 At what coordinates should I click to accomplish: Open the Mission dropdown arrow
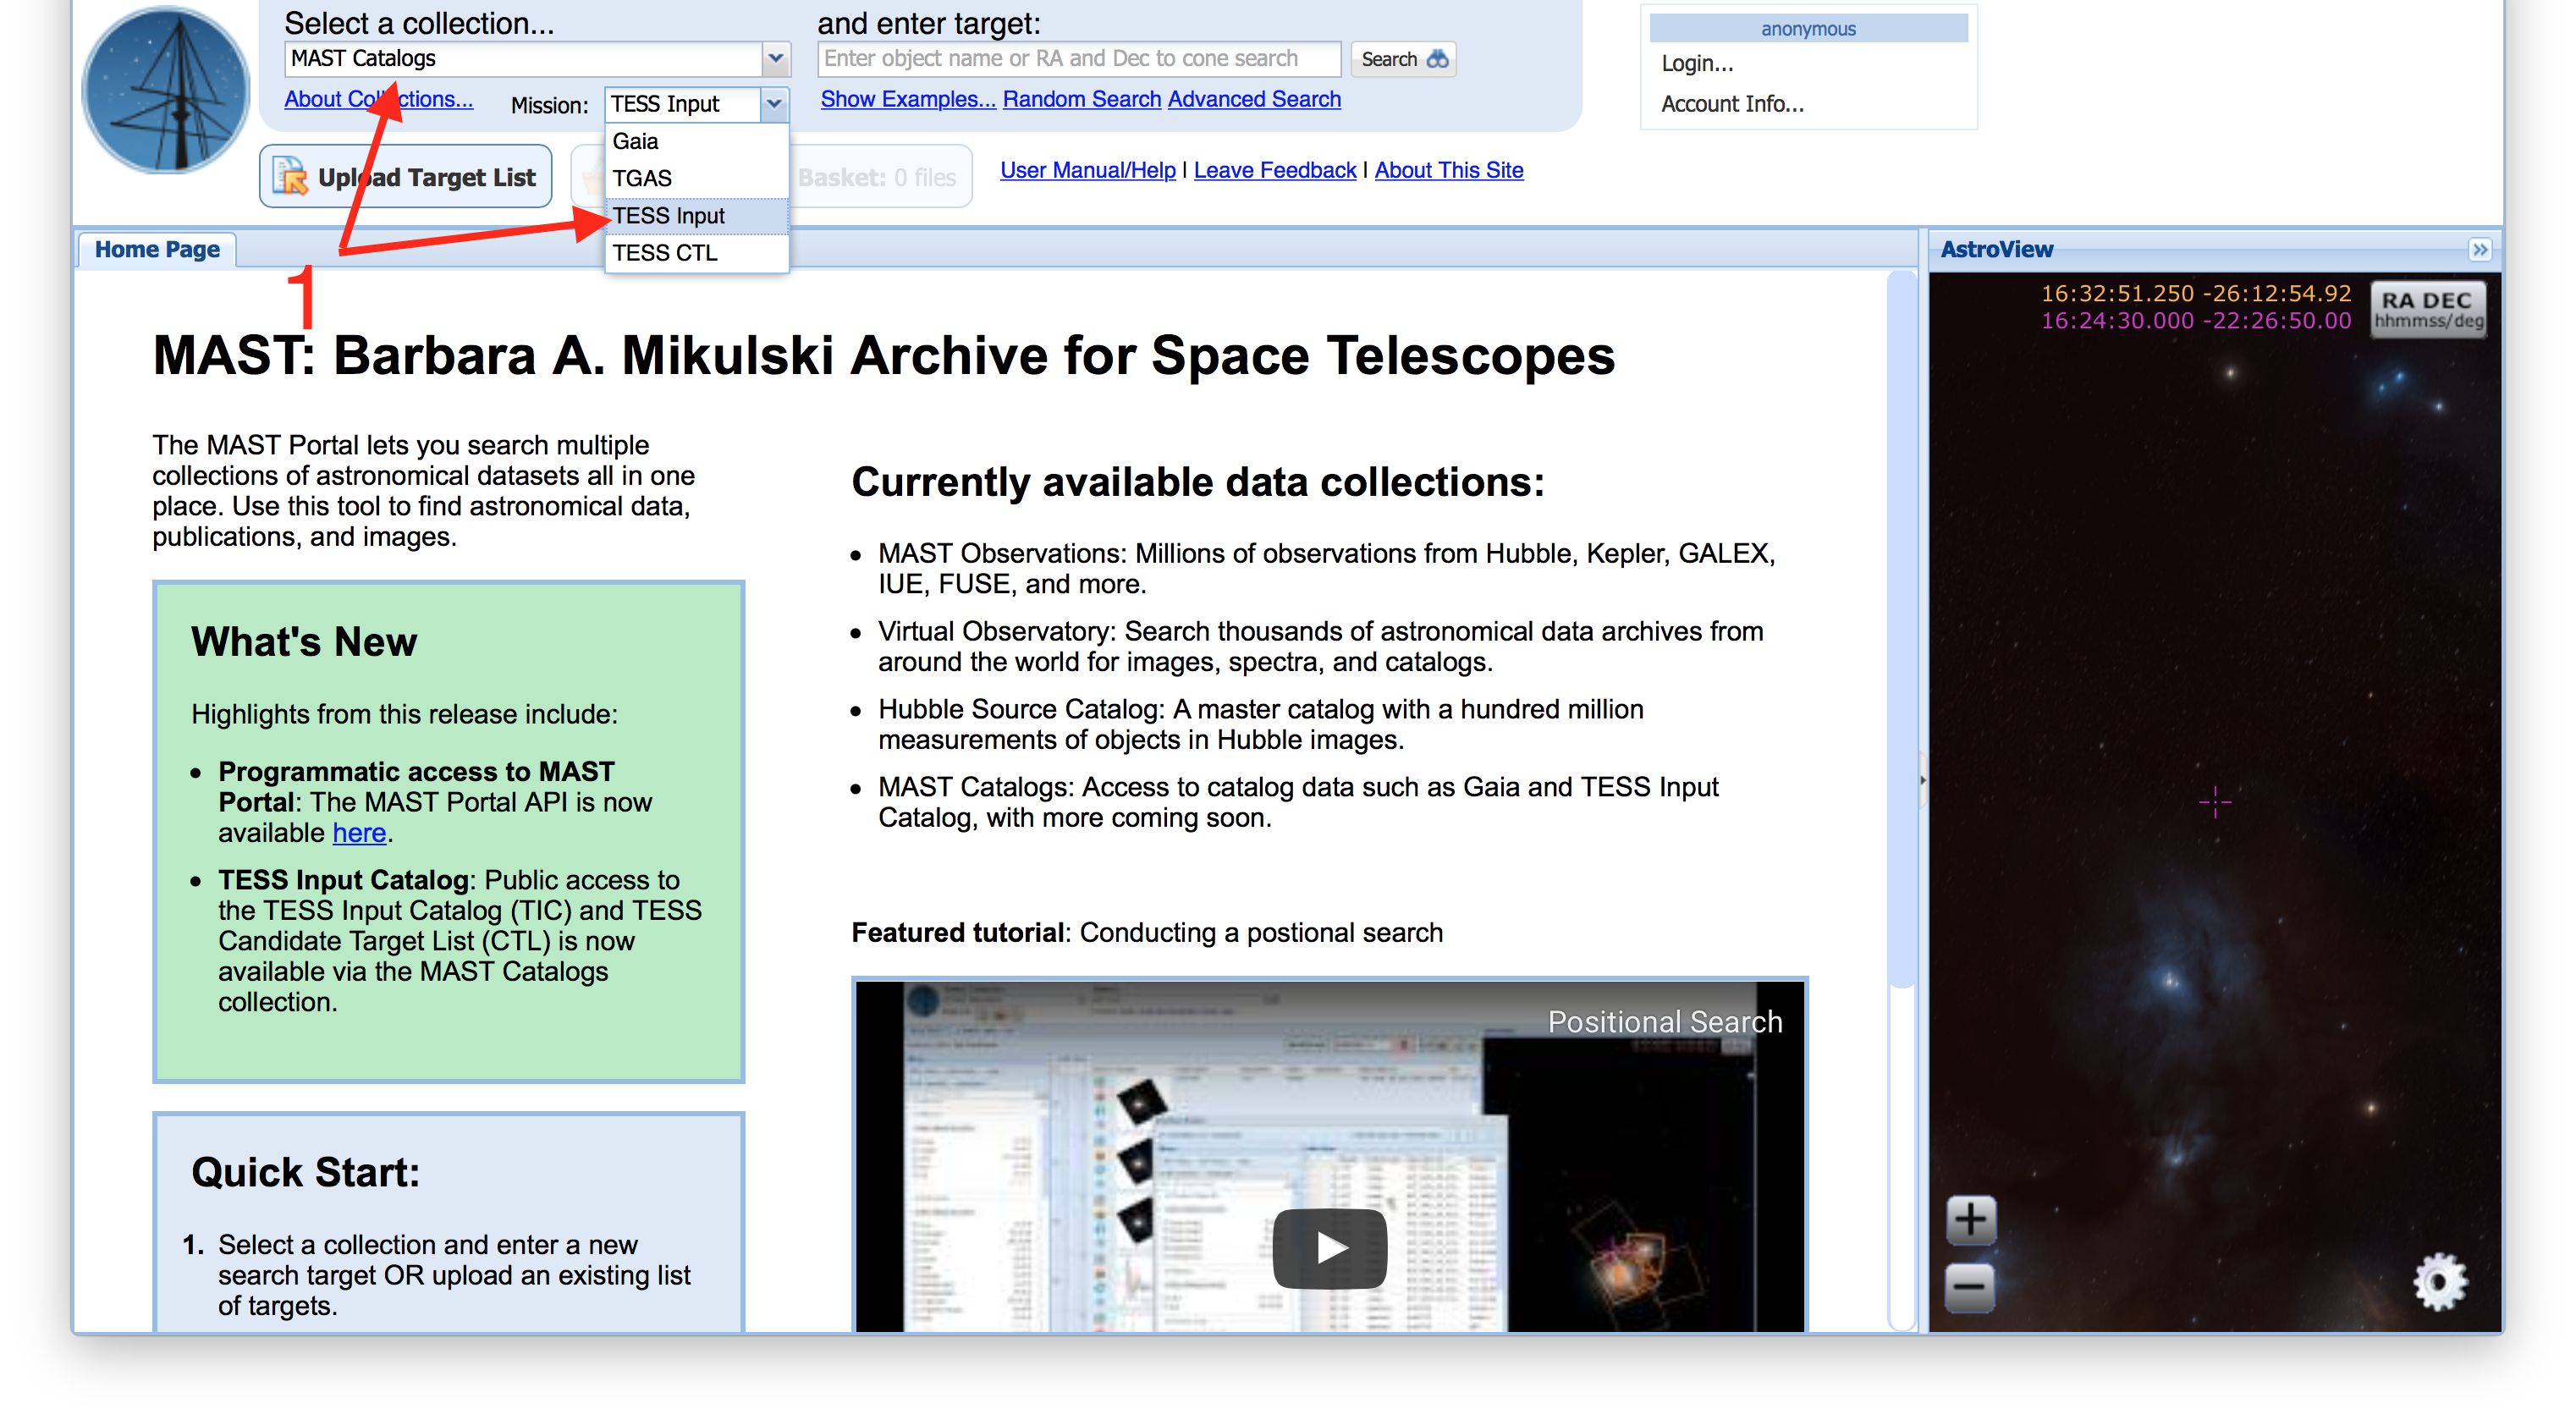click(x=774, y=104)
